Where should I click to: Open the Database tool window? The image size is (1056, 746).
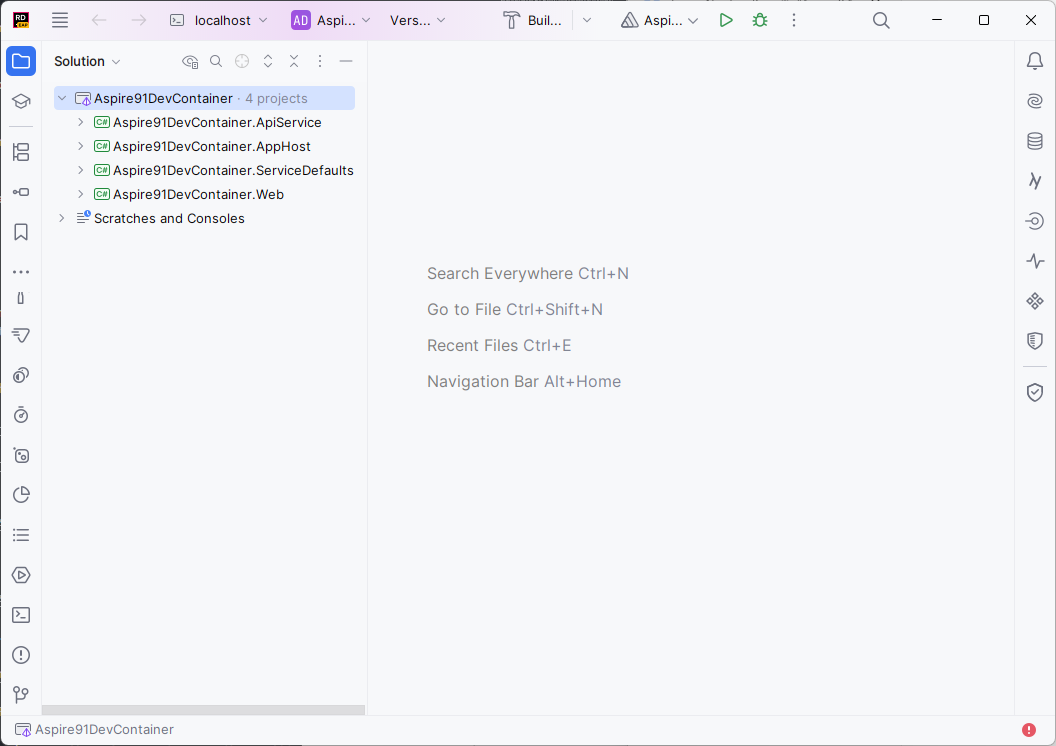(1035, 141)
